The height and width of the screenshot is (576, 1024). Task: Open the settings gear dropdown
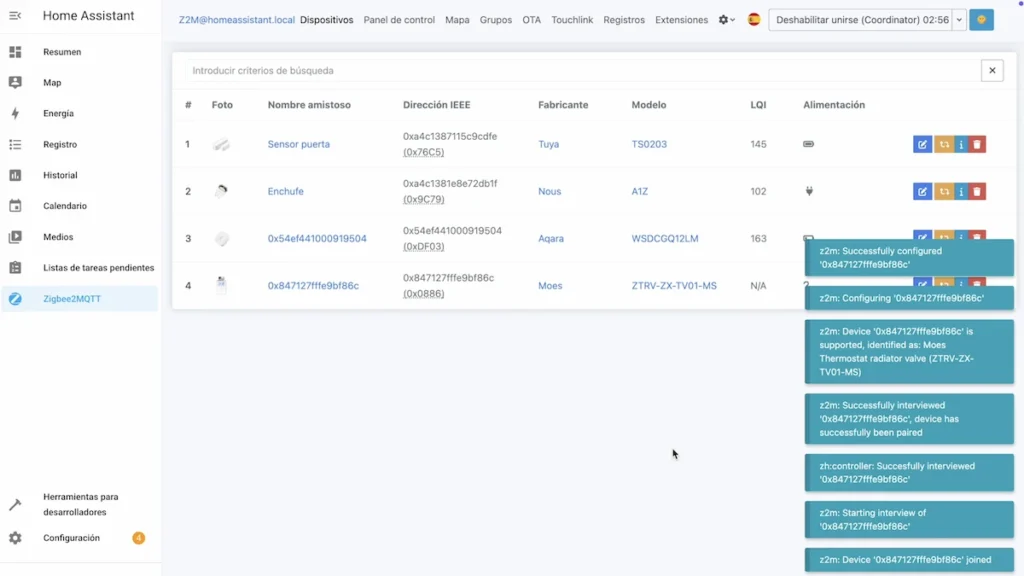tap(726, 20)
